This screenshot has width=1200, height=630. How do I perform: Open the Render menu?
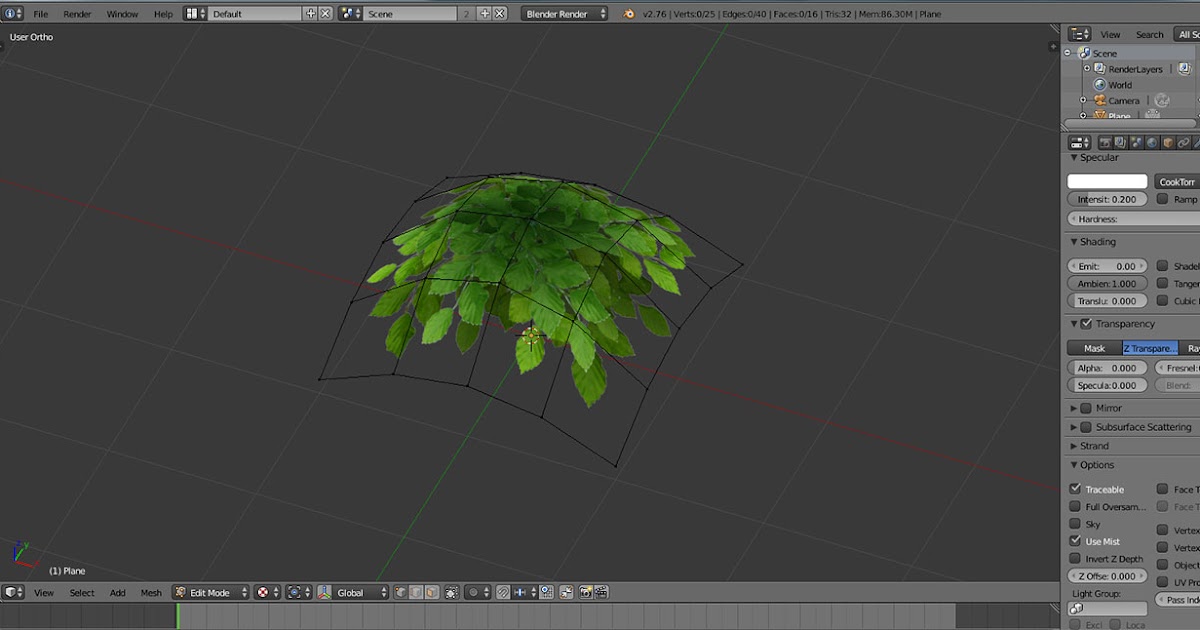[77, 13]
